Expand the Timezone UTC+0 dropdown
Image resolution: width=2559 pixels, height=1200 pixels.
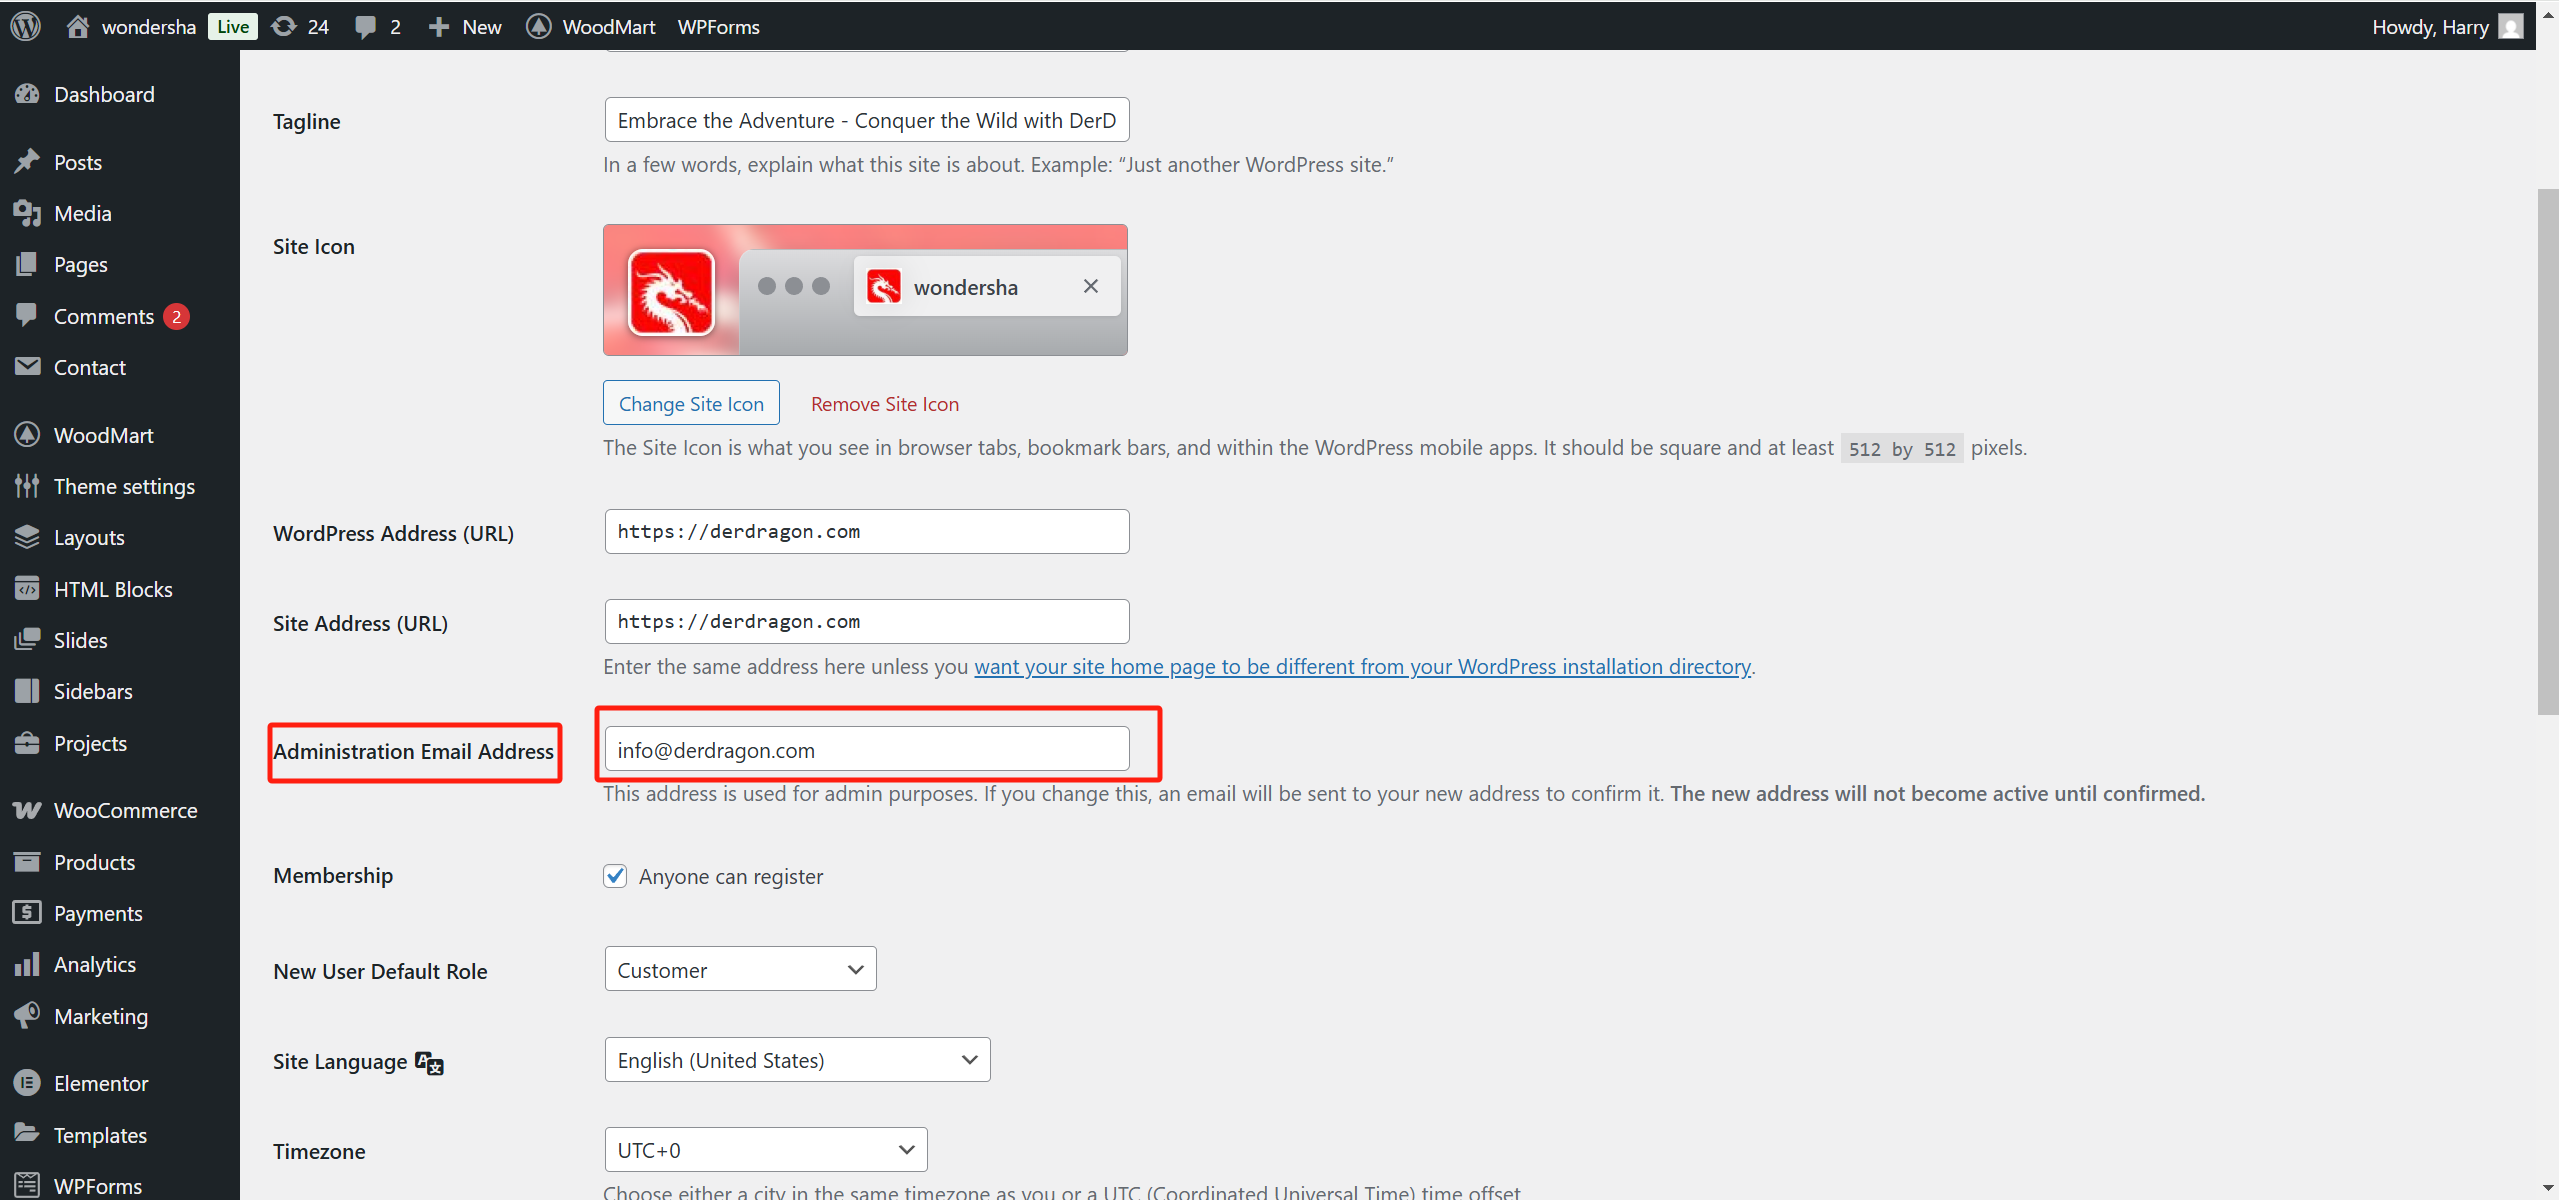coord(765,1150)
